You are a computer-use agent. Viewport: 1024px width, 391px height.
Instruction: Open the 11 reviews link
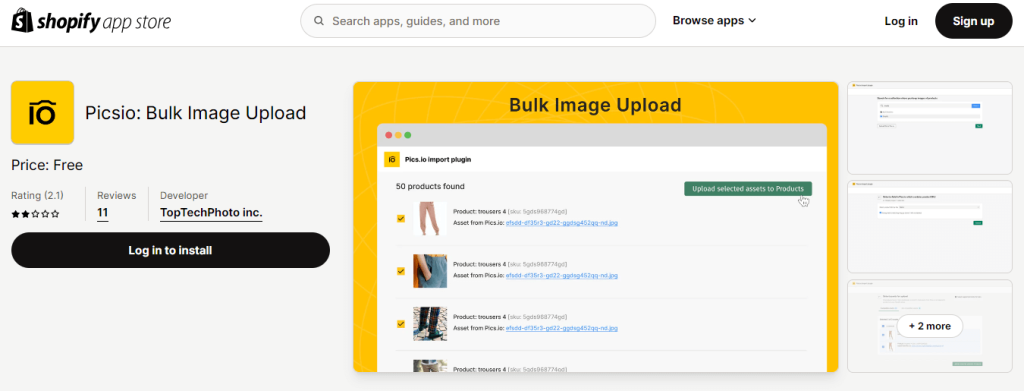(103, 213)
